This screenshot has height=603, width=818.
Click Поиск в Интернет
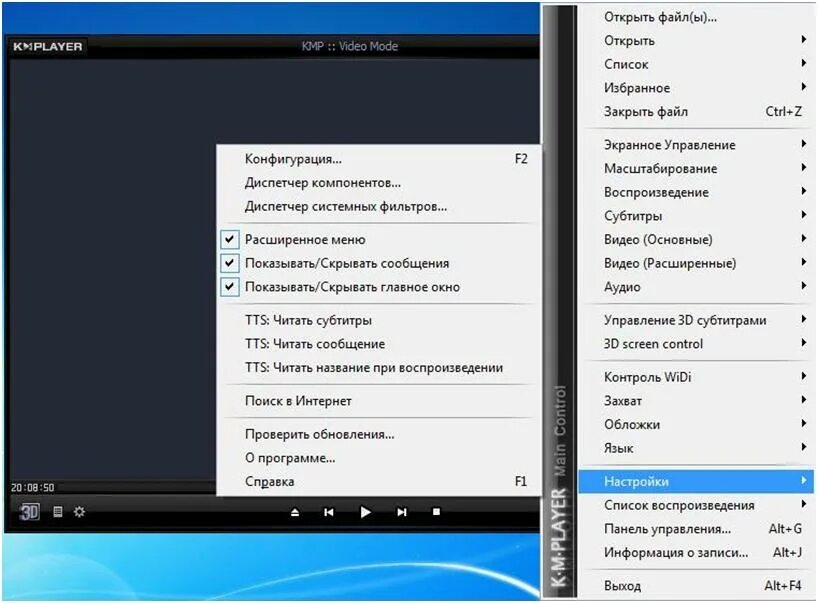tap(379, 401)
